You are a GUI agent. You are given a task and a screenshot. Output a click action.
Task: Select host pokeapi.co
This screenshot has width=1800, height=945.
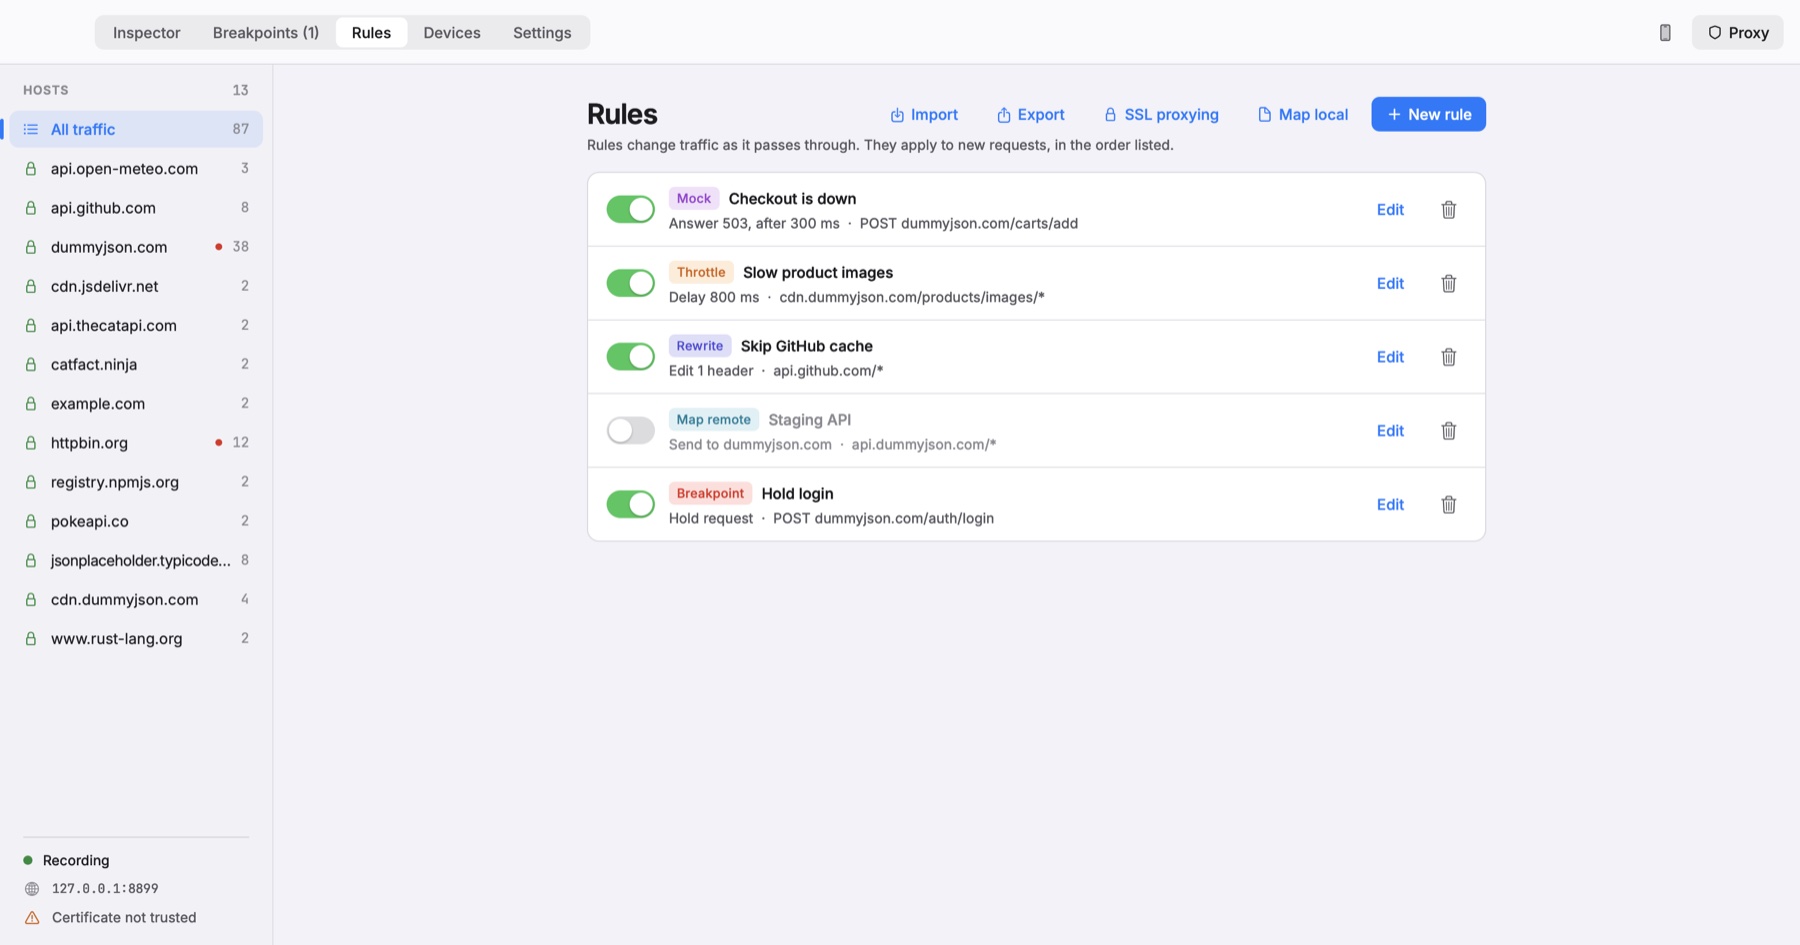tap(136, 521)
